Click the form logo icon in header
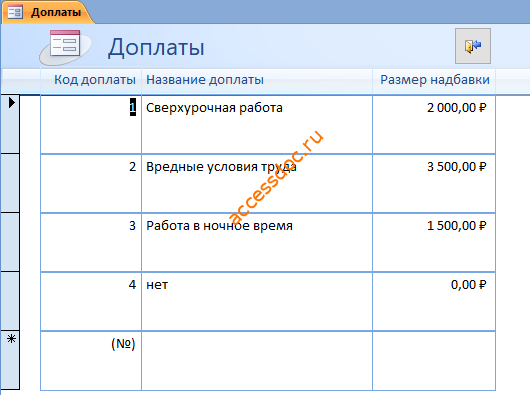530x395 pixels. pyautogui.click(x=65, y=47)
